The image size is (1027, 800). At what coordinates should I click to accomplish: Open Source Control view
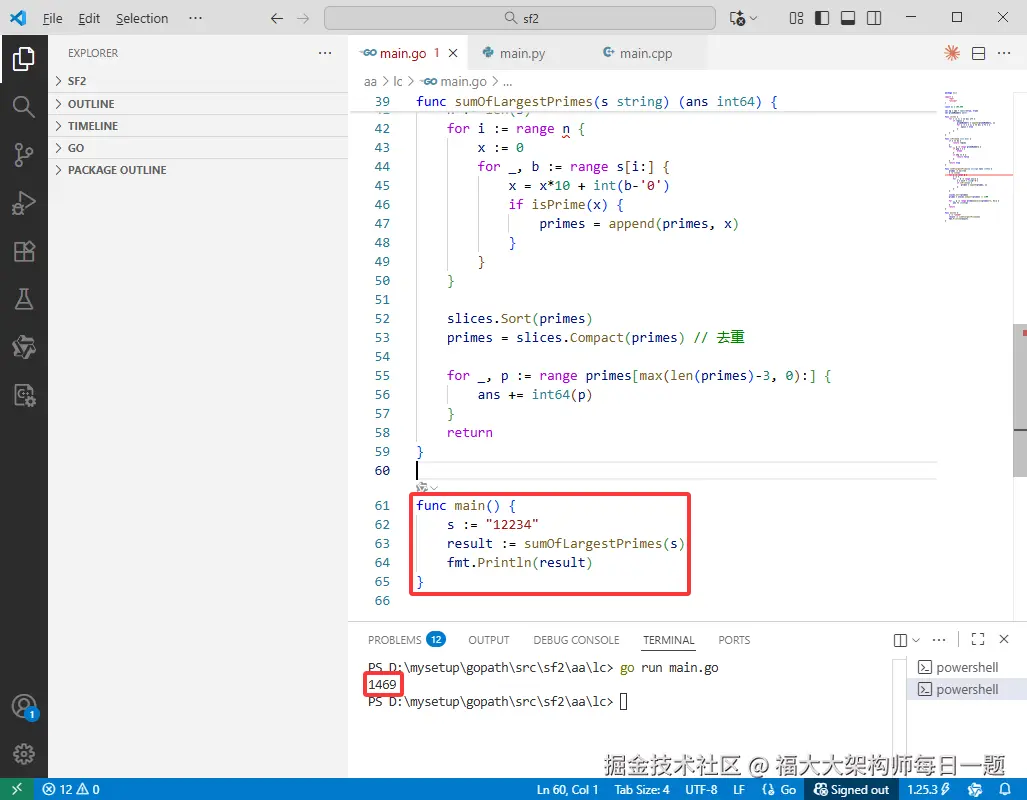[24, 155]
